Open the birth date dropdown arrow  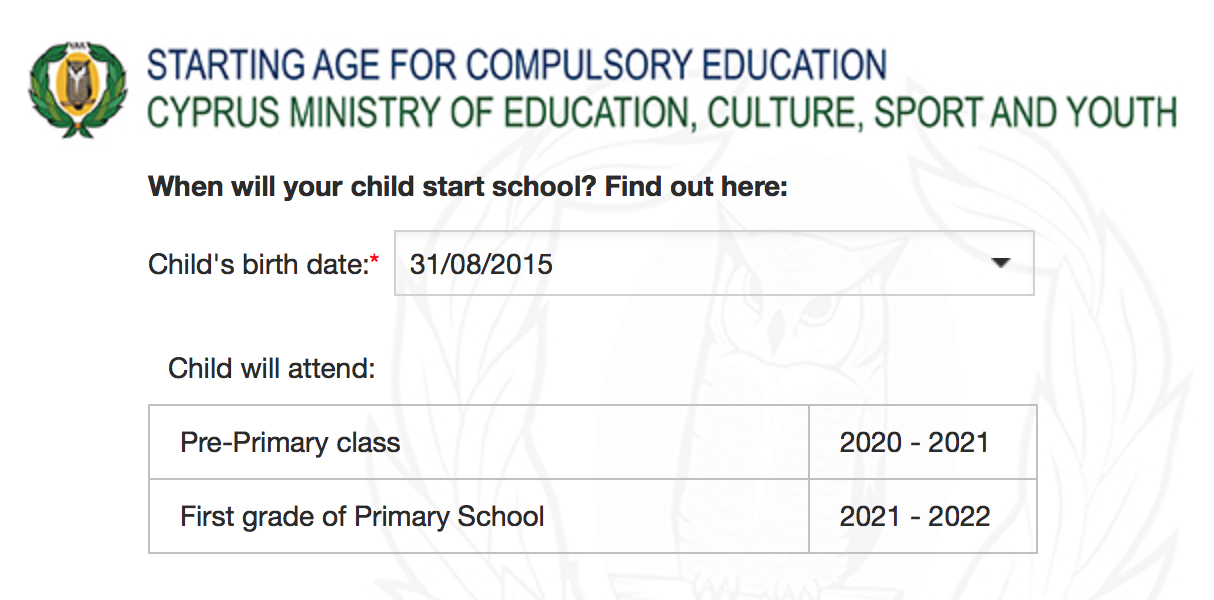(999, 264)
